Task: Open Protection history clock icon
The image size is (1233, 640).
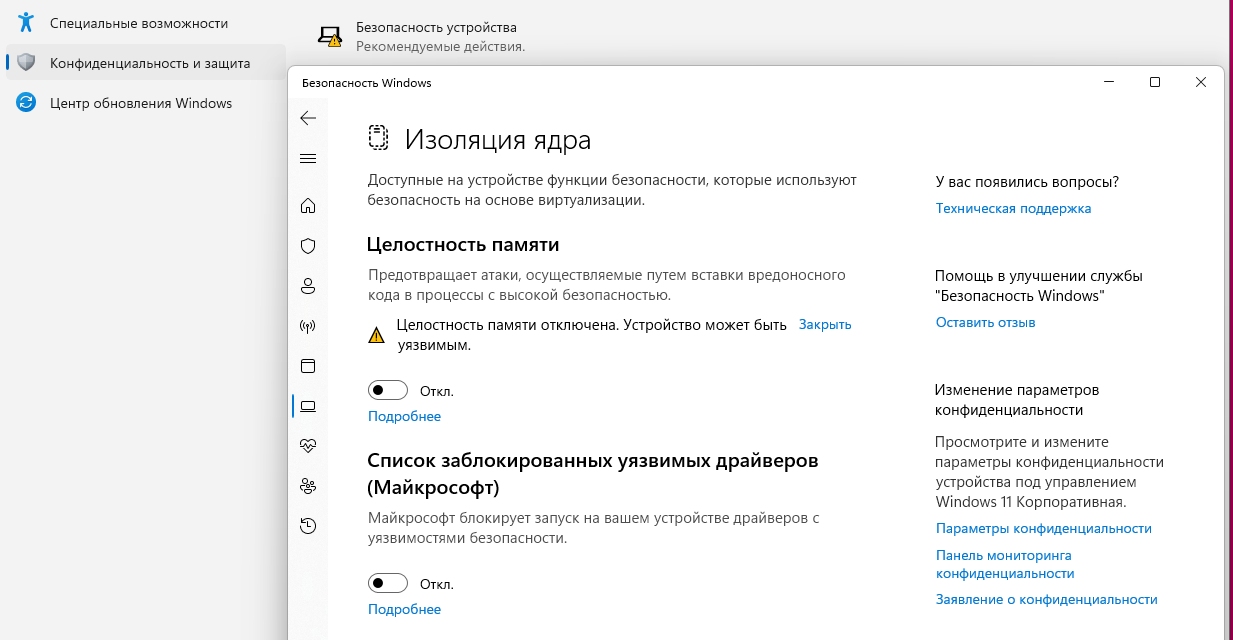Action: click(308, 526)
